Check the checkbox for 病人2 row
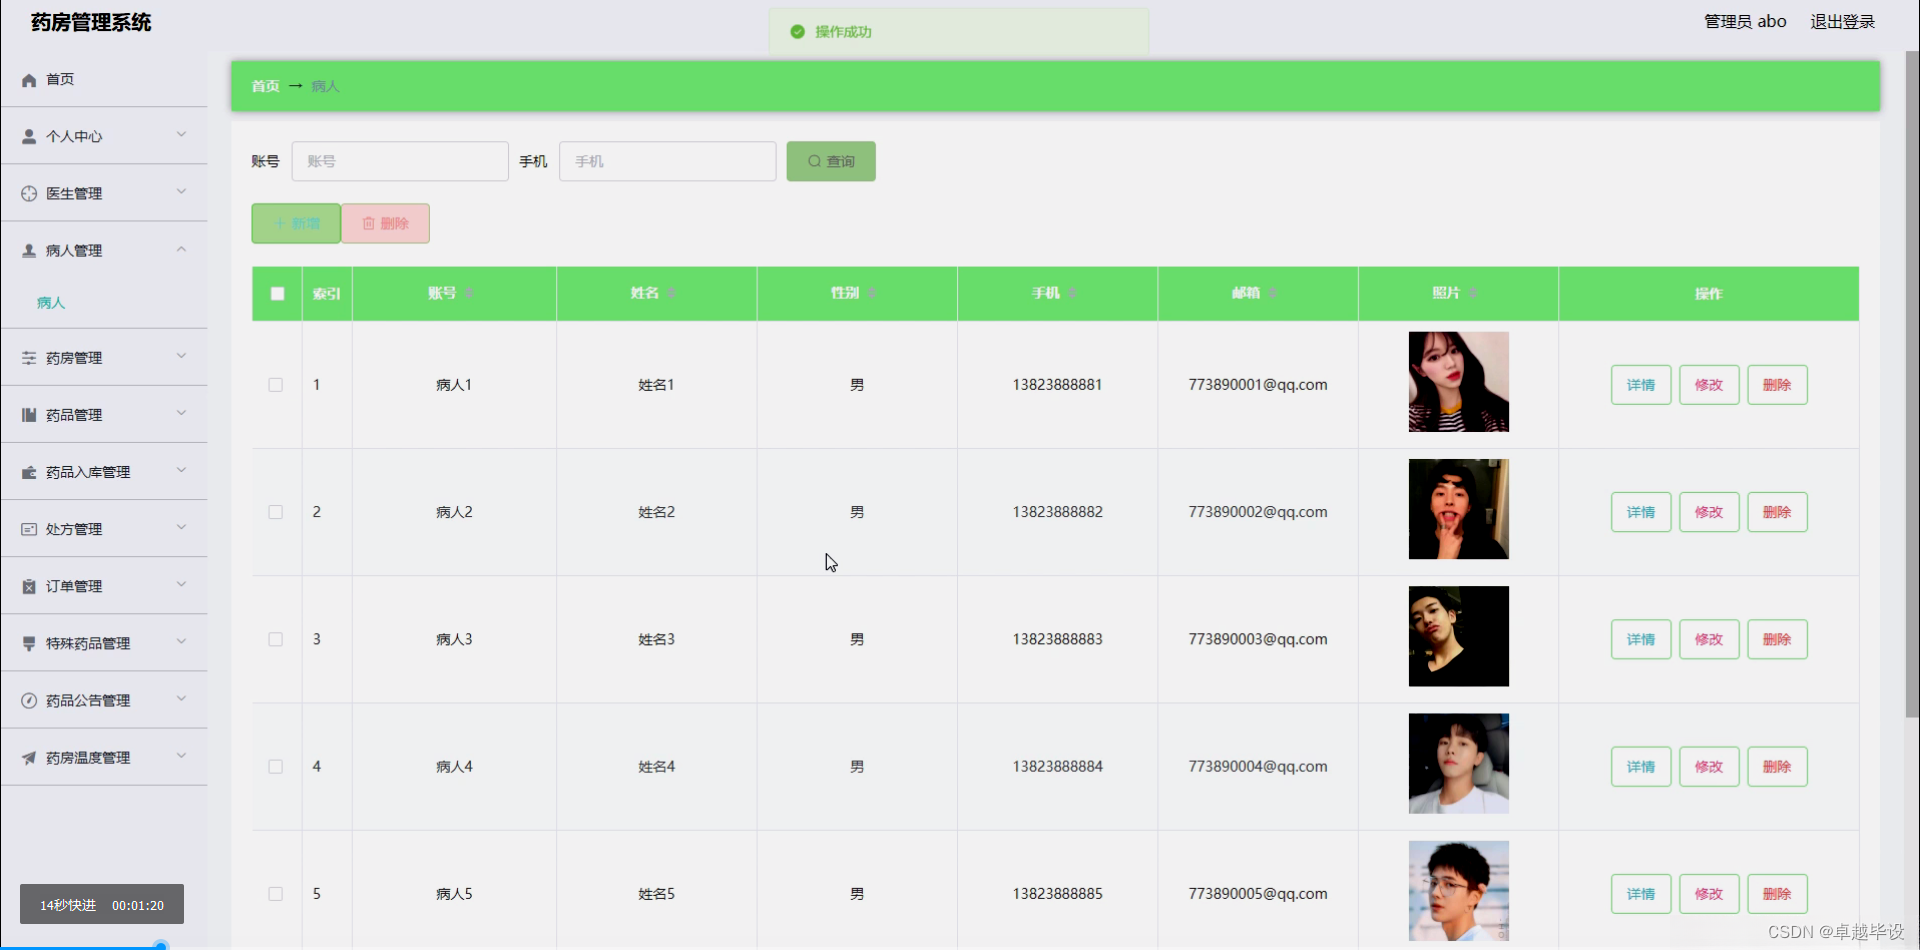The height and width of the screenshot is (950, 1920). [275, 512]
